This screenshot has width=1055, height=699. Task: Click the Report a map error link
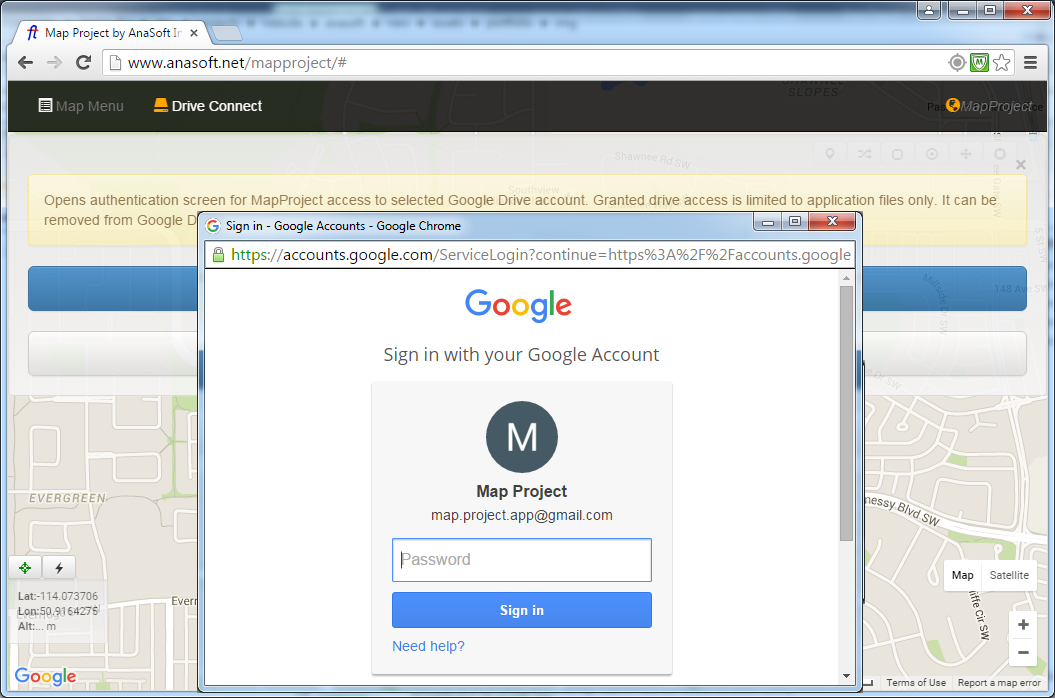[999, 683]
